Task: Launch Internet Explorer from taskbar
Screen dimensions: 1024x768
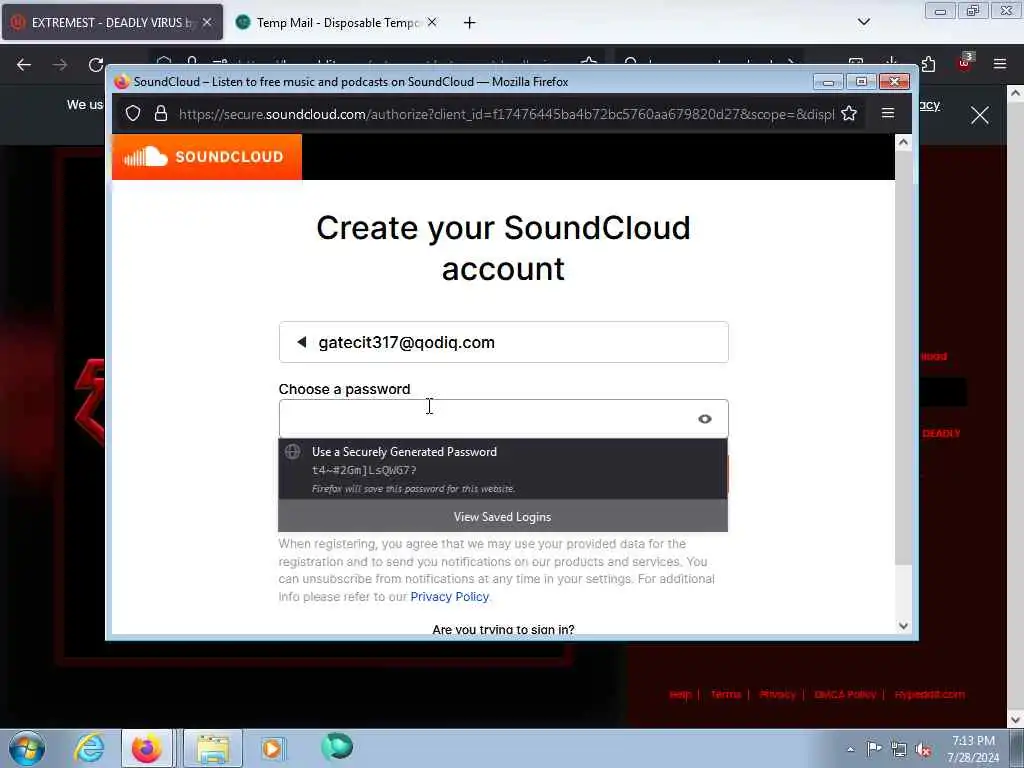Action: coord(88,748)
